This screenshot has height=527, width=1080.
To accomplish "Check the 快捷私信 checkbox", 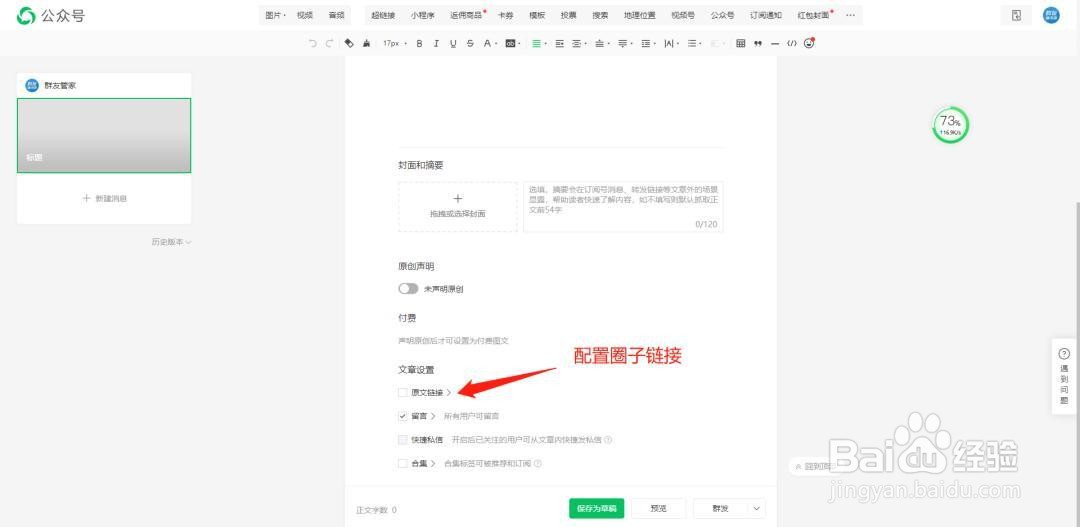I will 403,440.
